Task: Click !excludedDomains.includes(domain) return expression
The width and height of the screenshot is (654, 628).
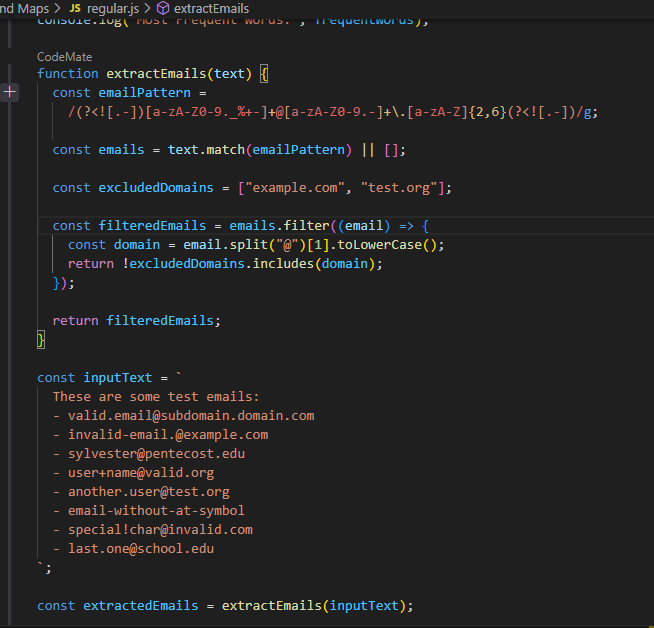Action: [249, 264]
